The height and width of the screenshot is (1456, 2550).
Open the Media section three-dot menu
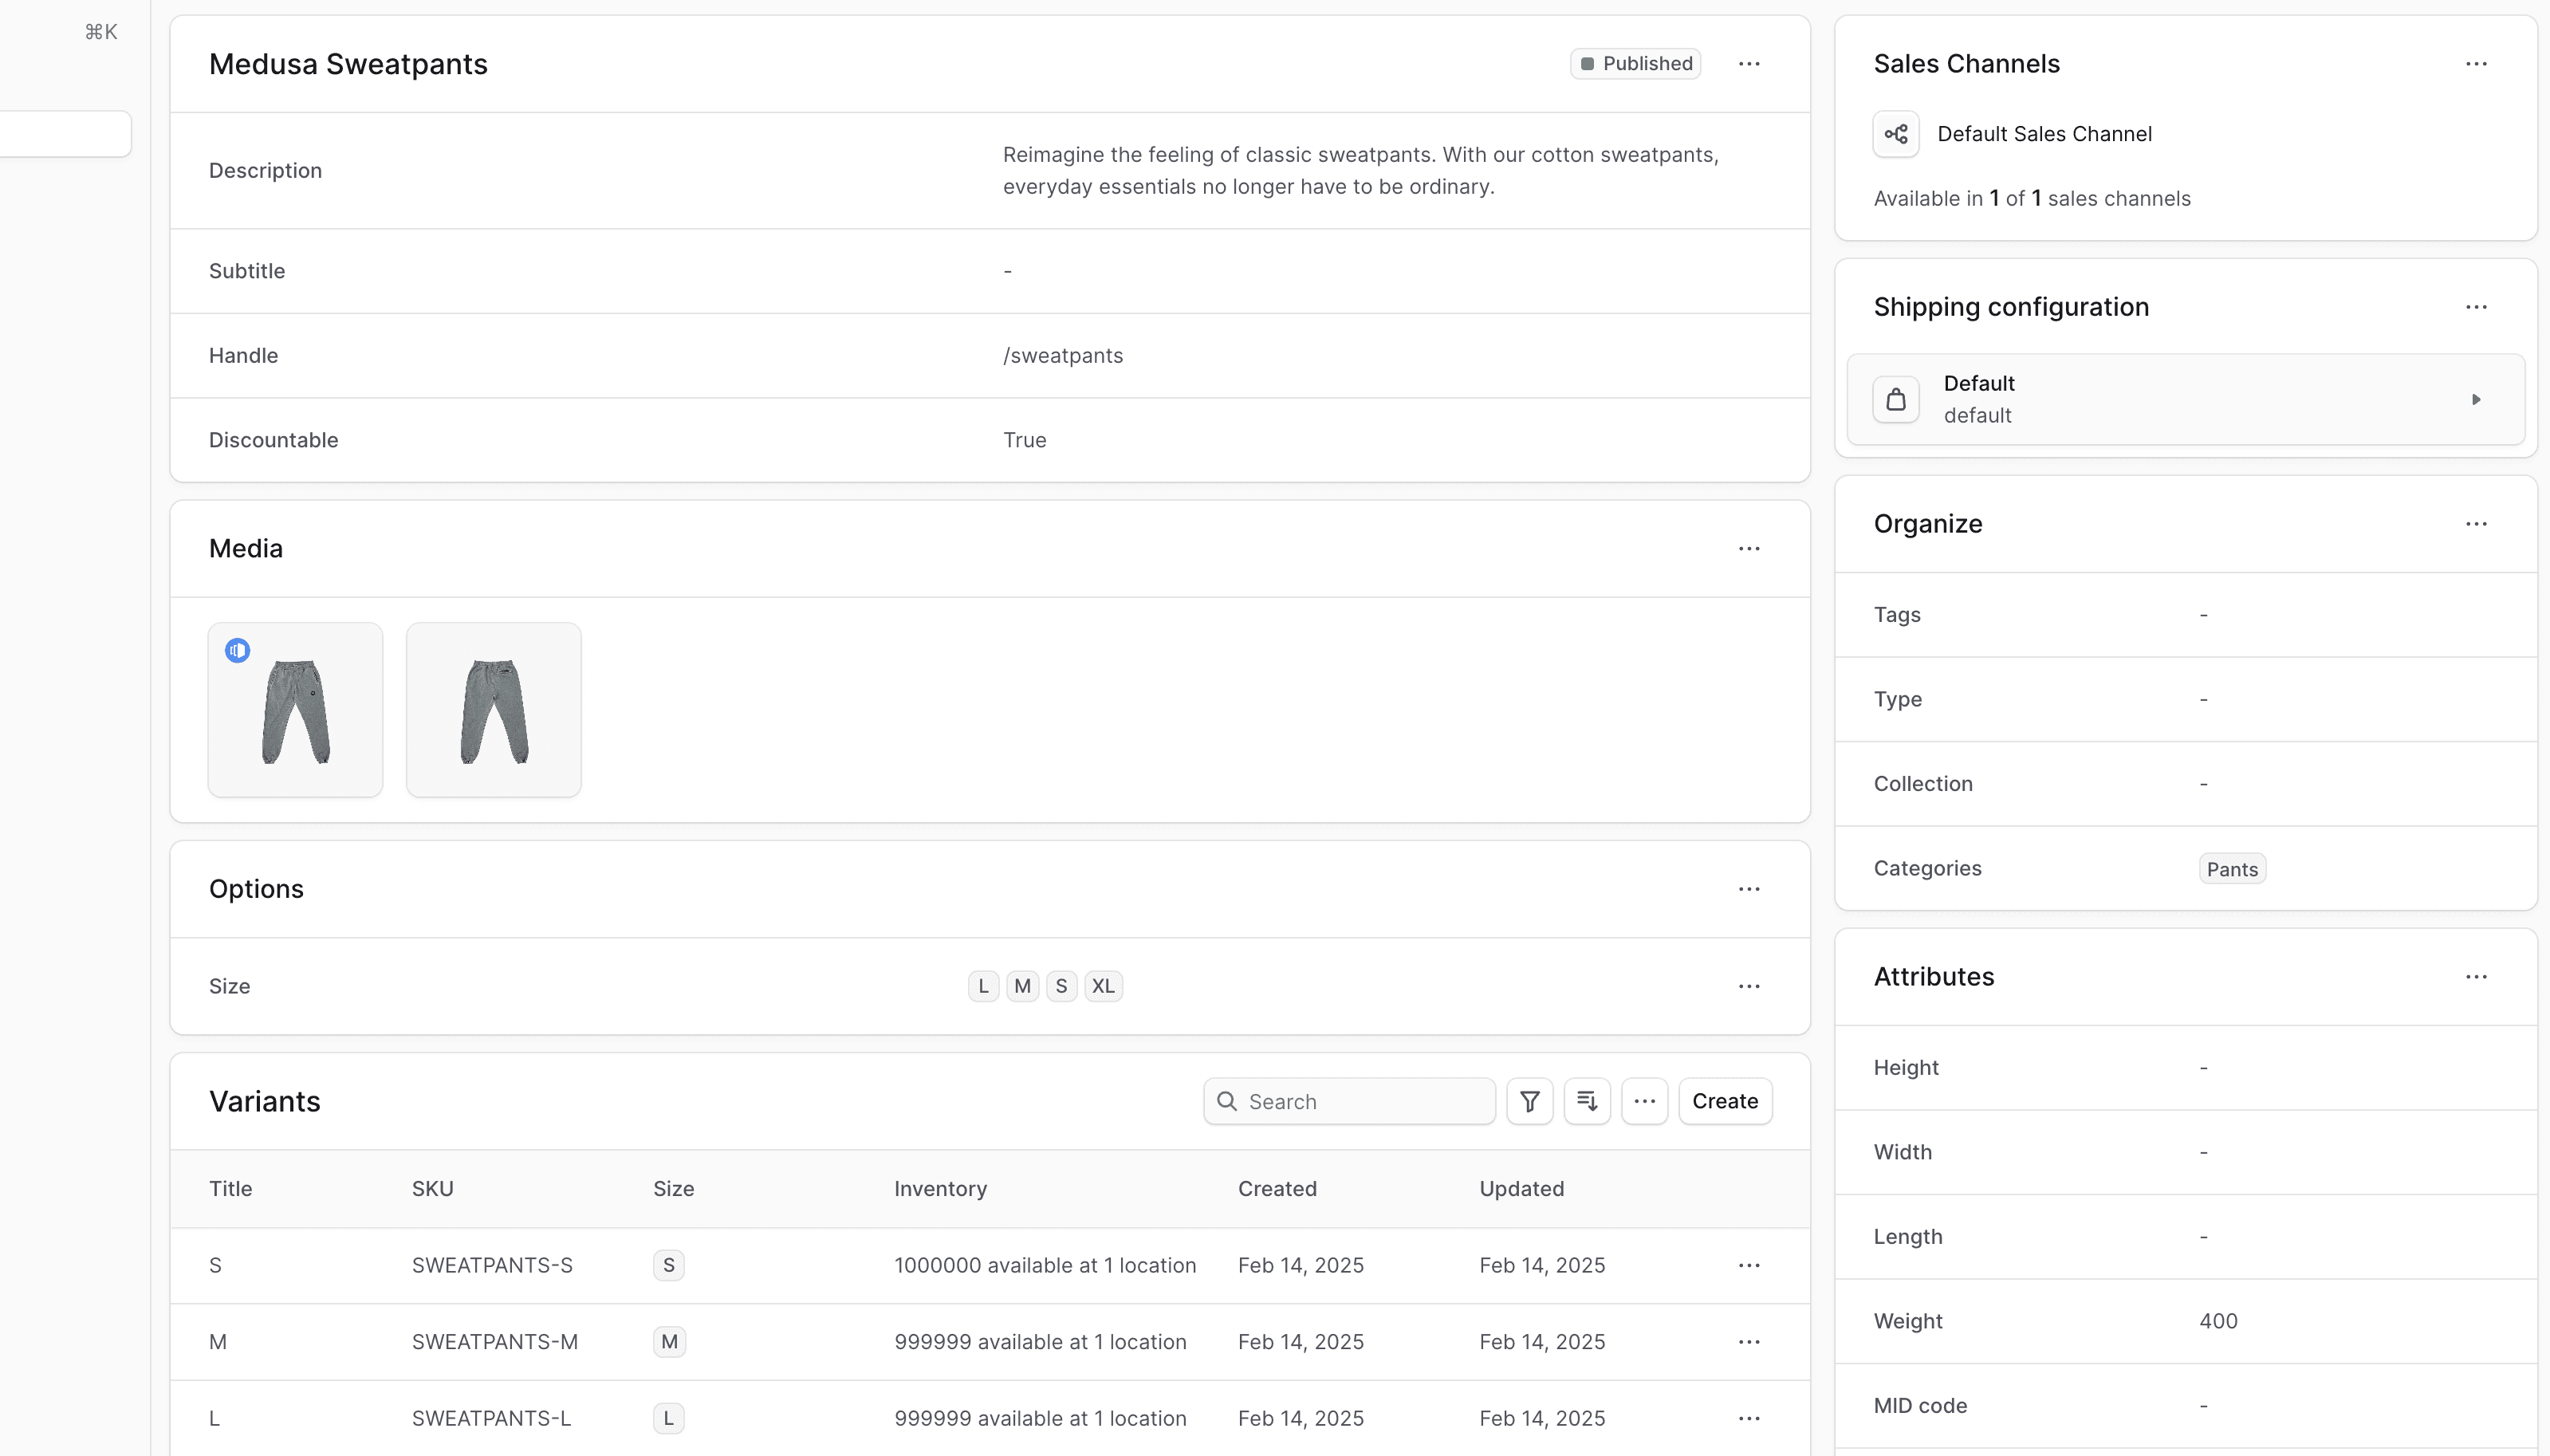click(1748, 549)
